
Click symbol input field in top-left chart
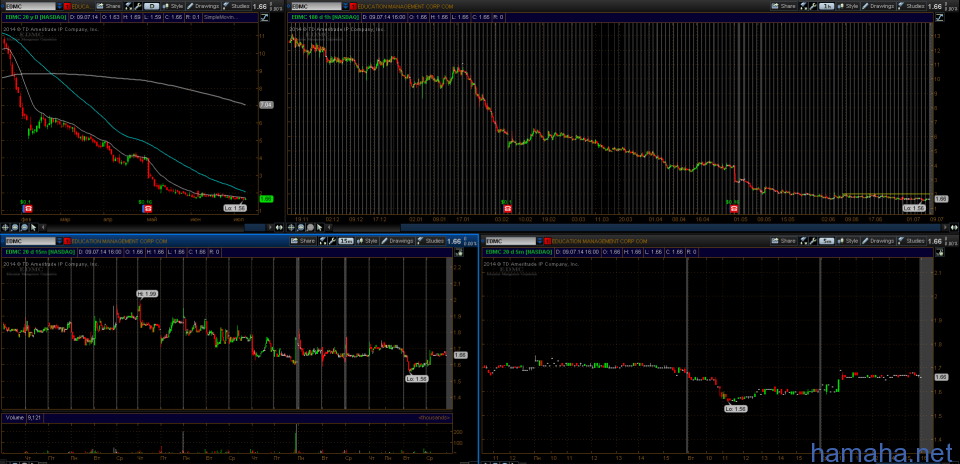click(x=31, y=6)
